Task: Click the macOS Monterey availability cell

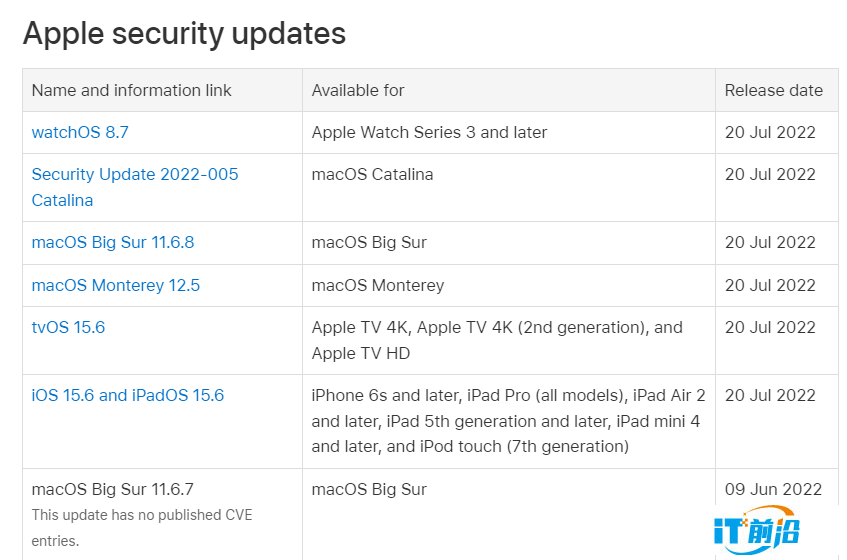Action: point(378,285)
